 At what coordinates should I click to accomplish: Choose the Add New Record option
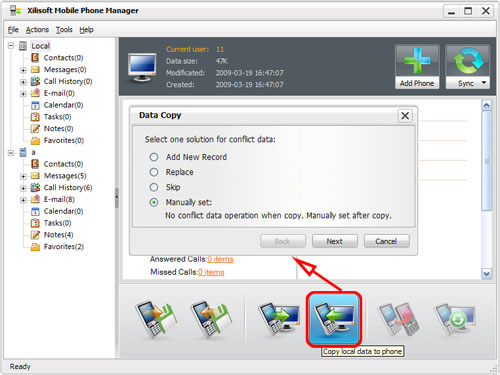154,157
